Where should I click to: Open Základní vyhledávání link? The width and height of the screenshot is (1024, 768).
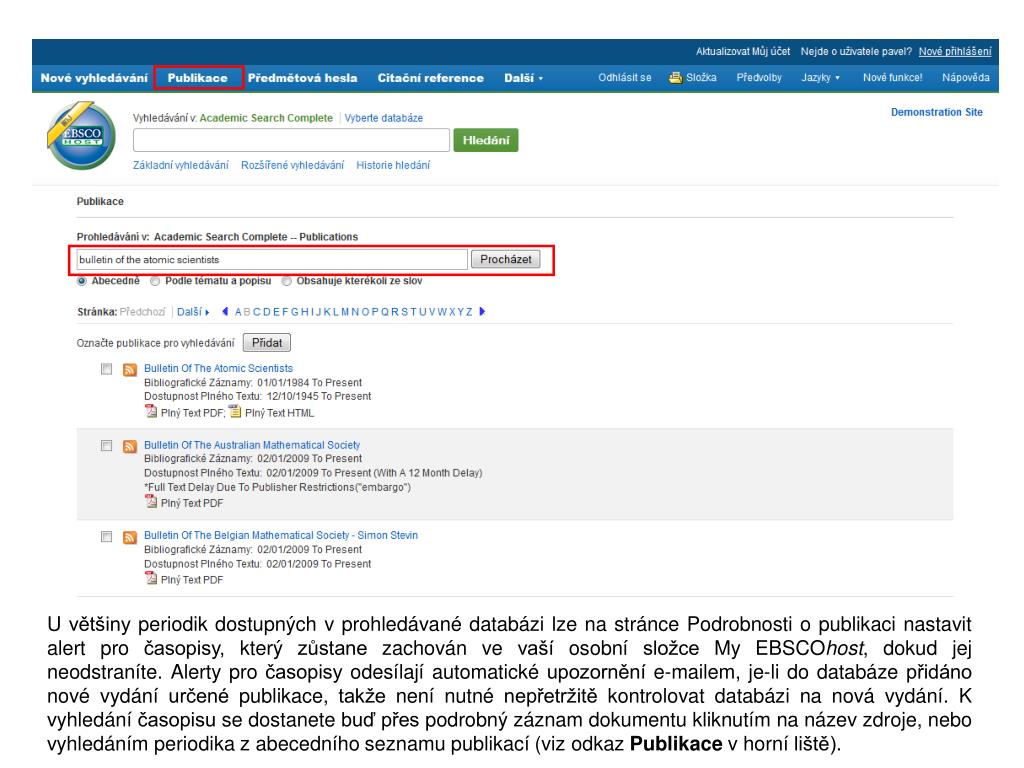(x=181, y=165)
